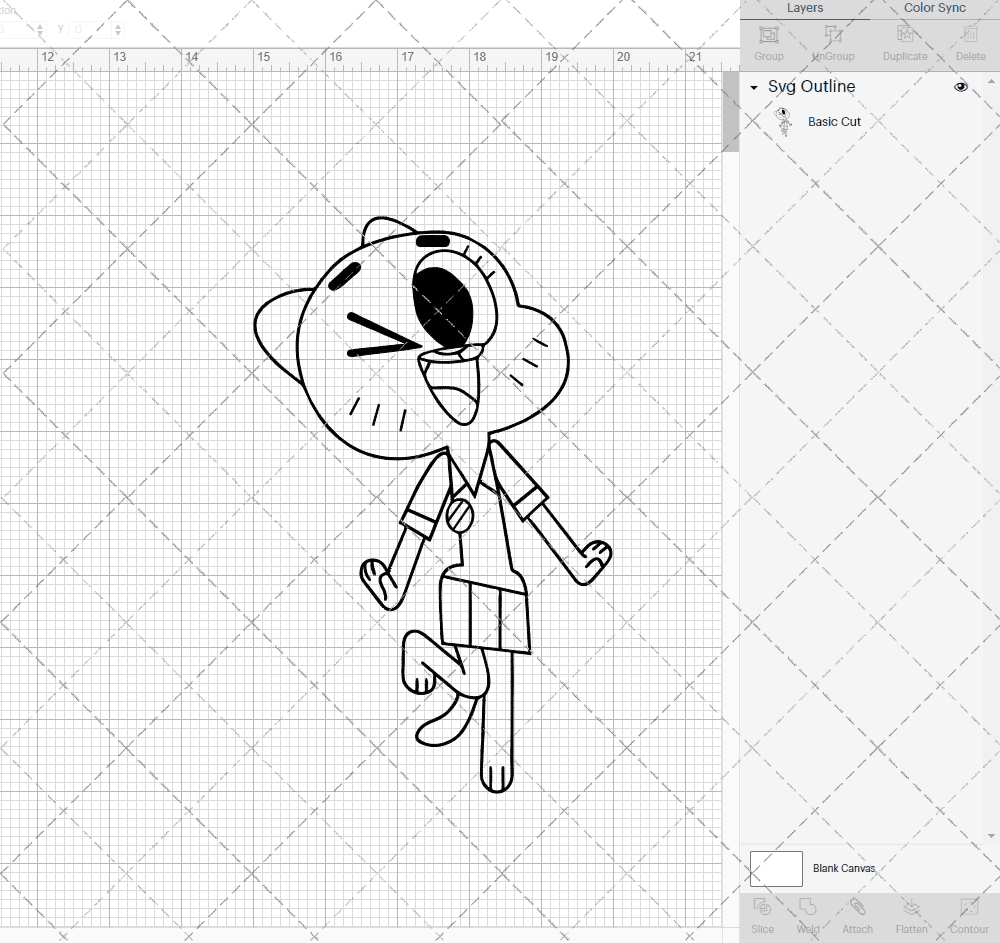Screen dimensions: 1000x943
Task: Click the Delete layer icon
Action: coord(970,35)
